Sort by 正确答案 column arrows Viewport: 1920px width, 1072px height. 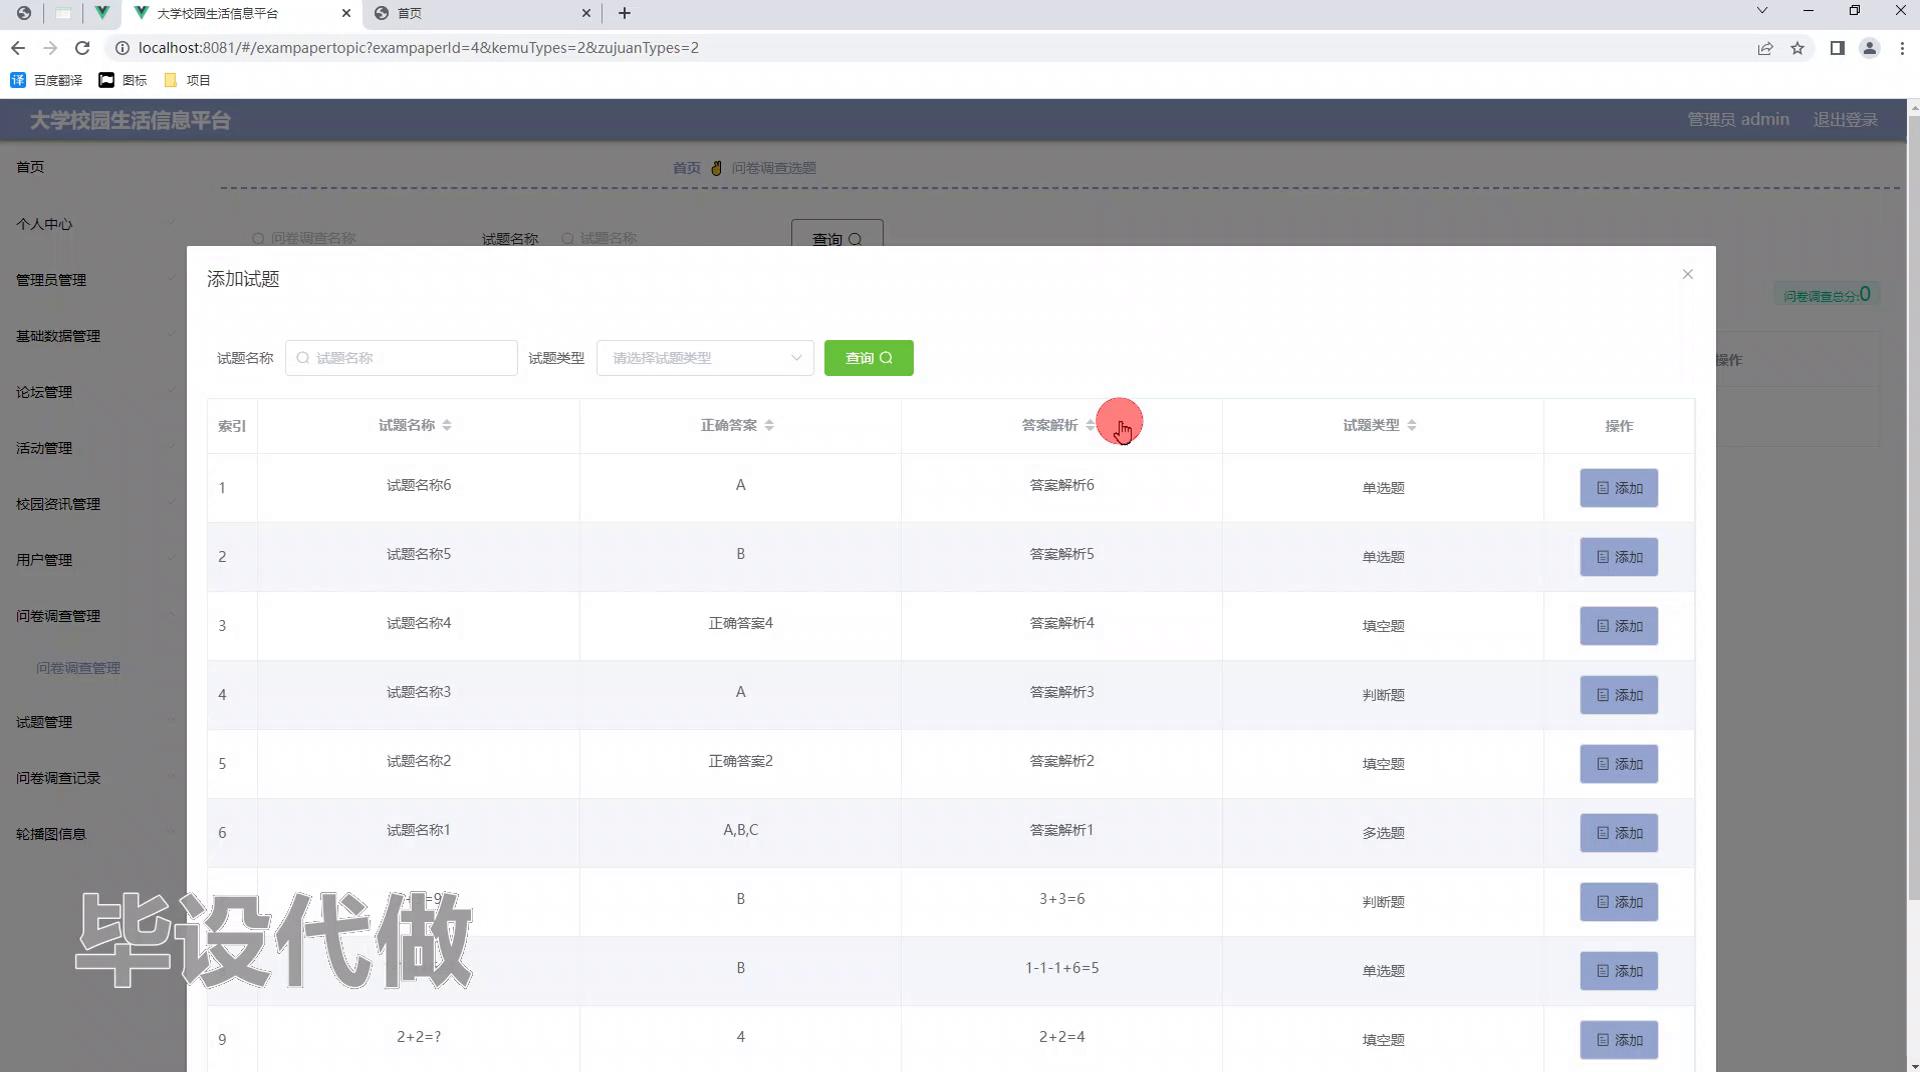(x=769, y=425)
